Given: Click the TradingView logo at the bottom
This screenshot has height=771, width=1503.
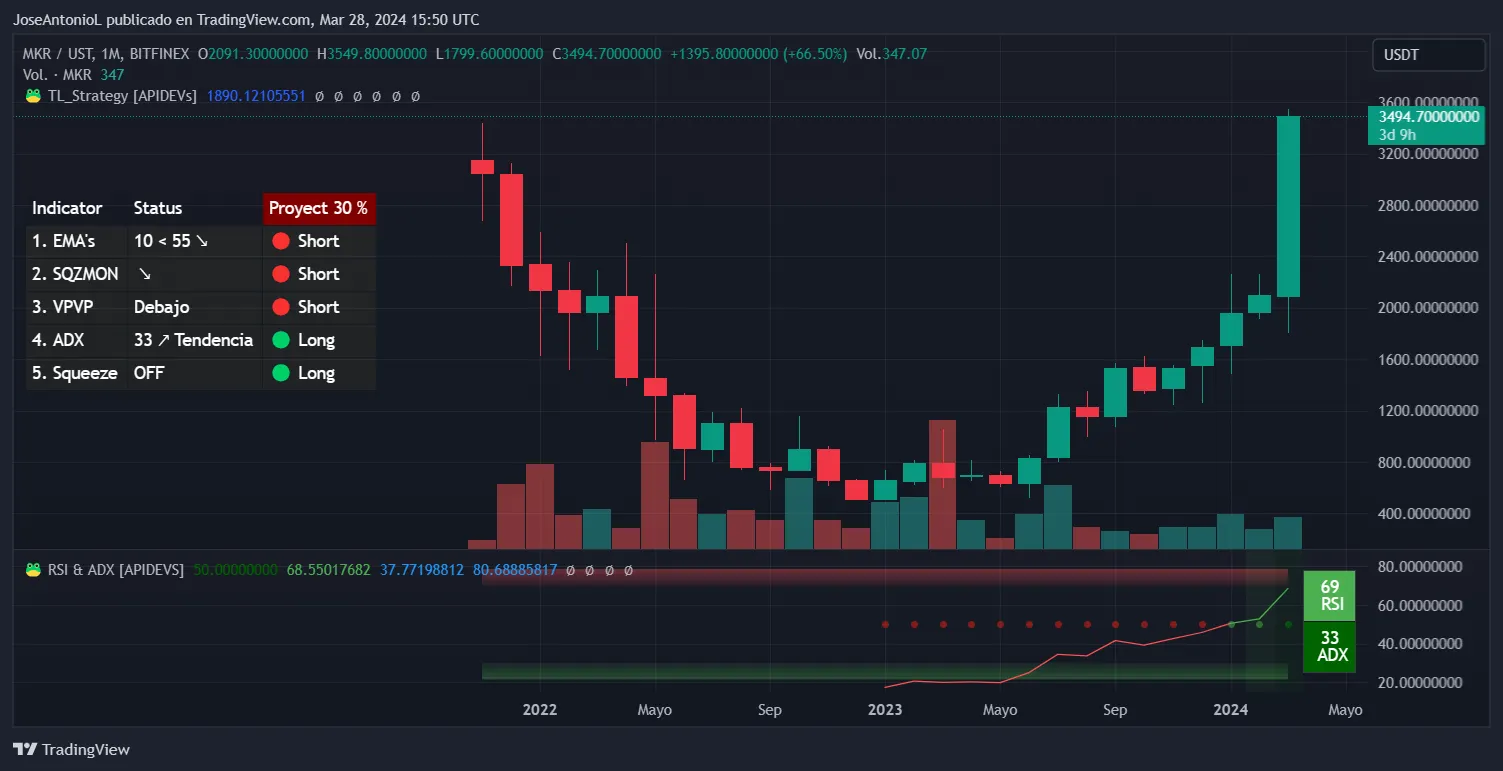Looking at the screenshot, I should (71, 749).
